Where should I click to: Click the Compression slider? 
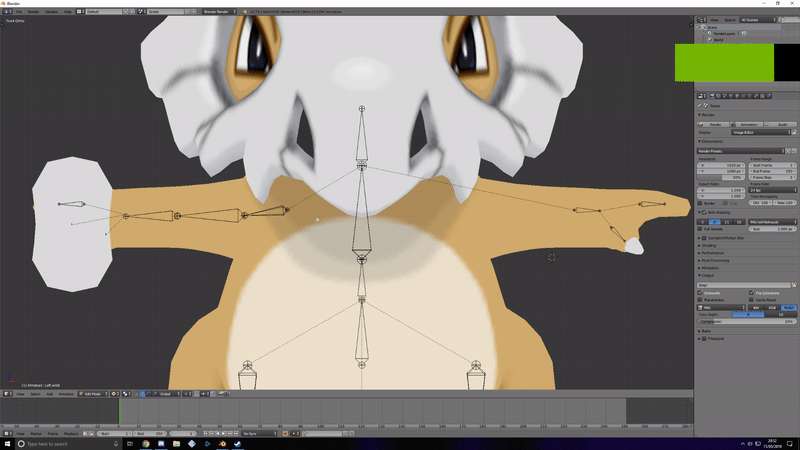click(x=747, y=321)
